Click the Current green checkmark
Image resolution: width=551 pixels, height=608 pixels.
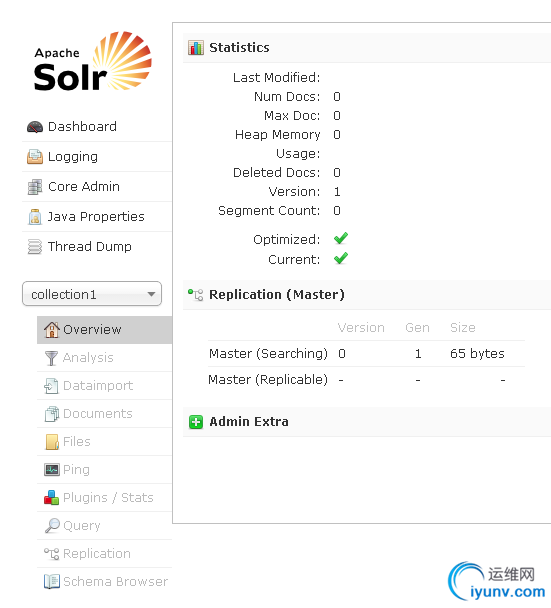click(x=341, y=258)
